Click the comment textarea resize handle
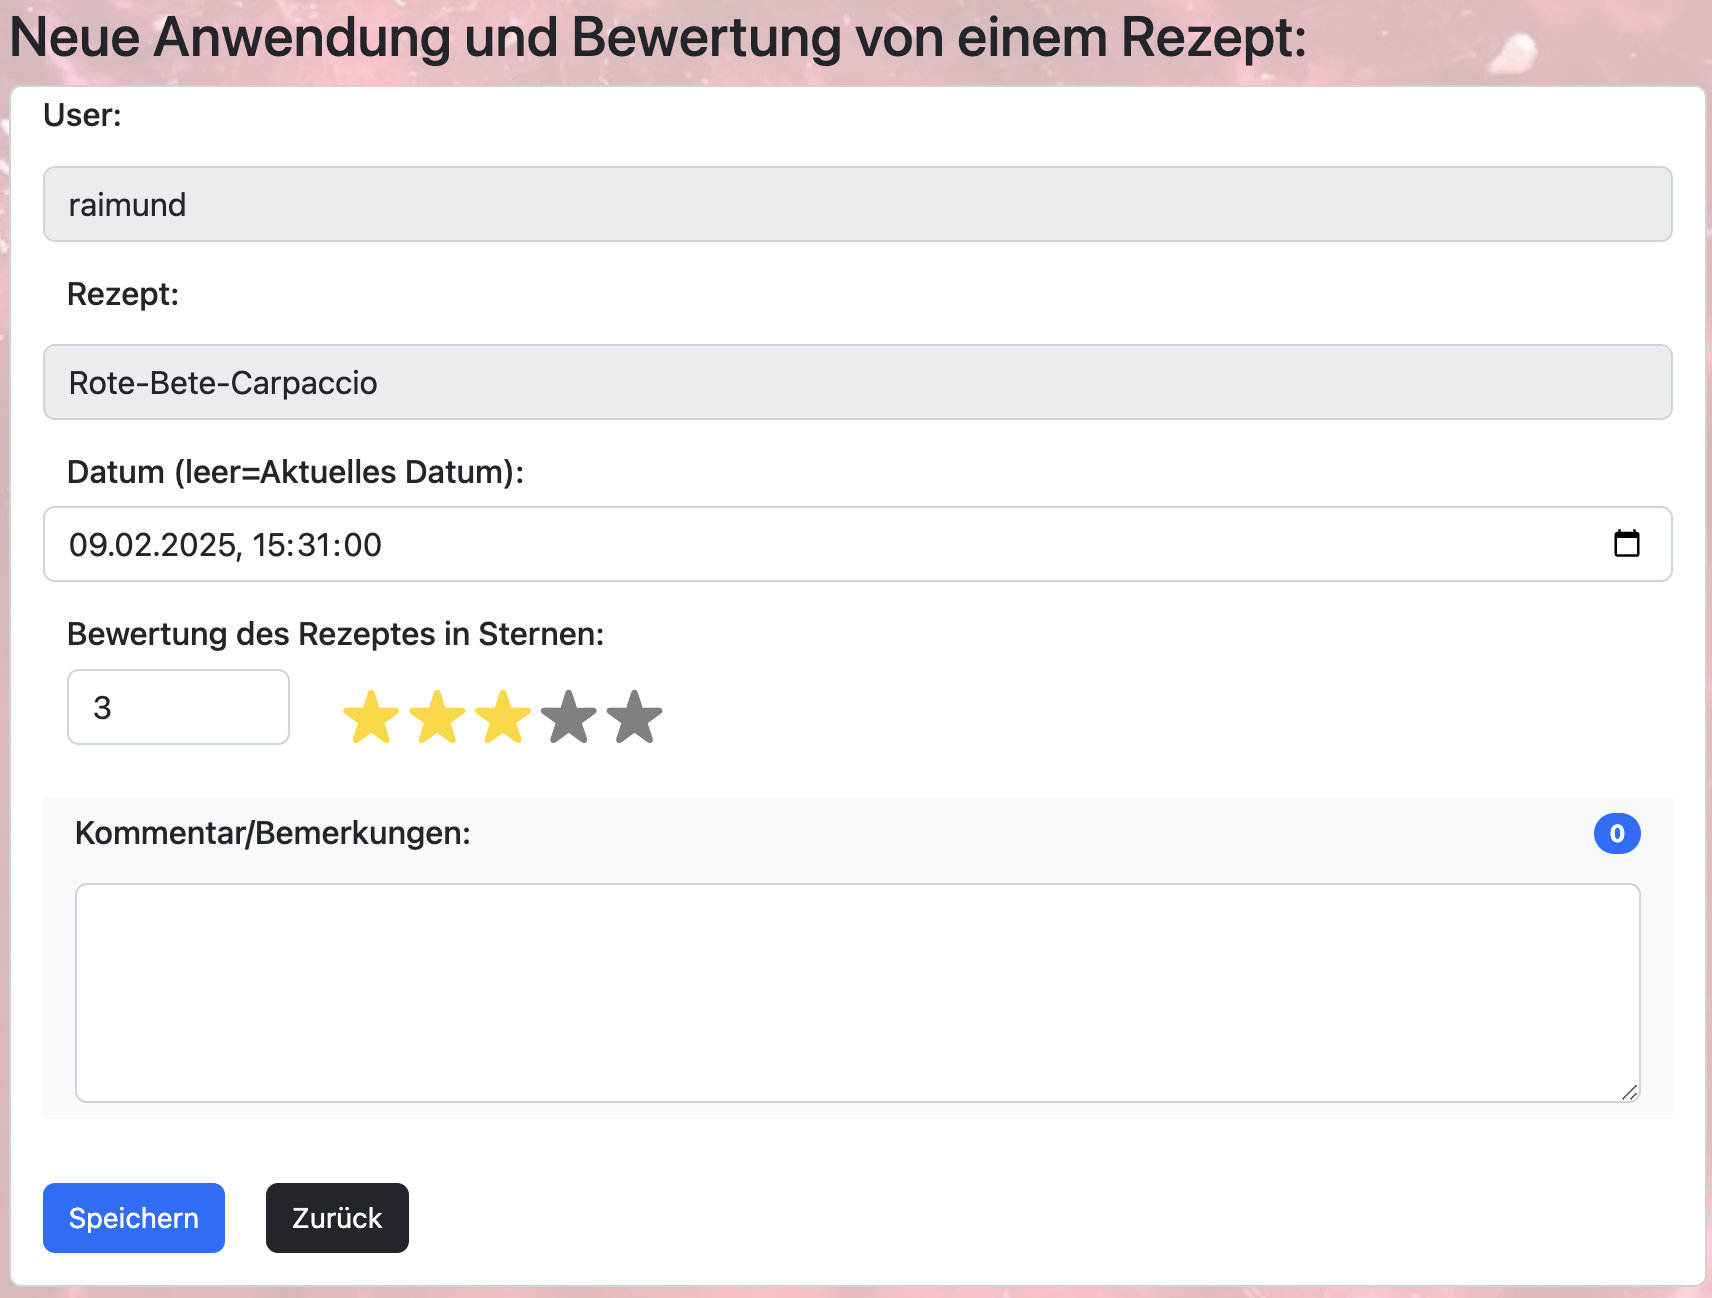The width and height of the screenshot is (1712, 1298). point(1630,1093)
